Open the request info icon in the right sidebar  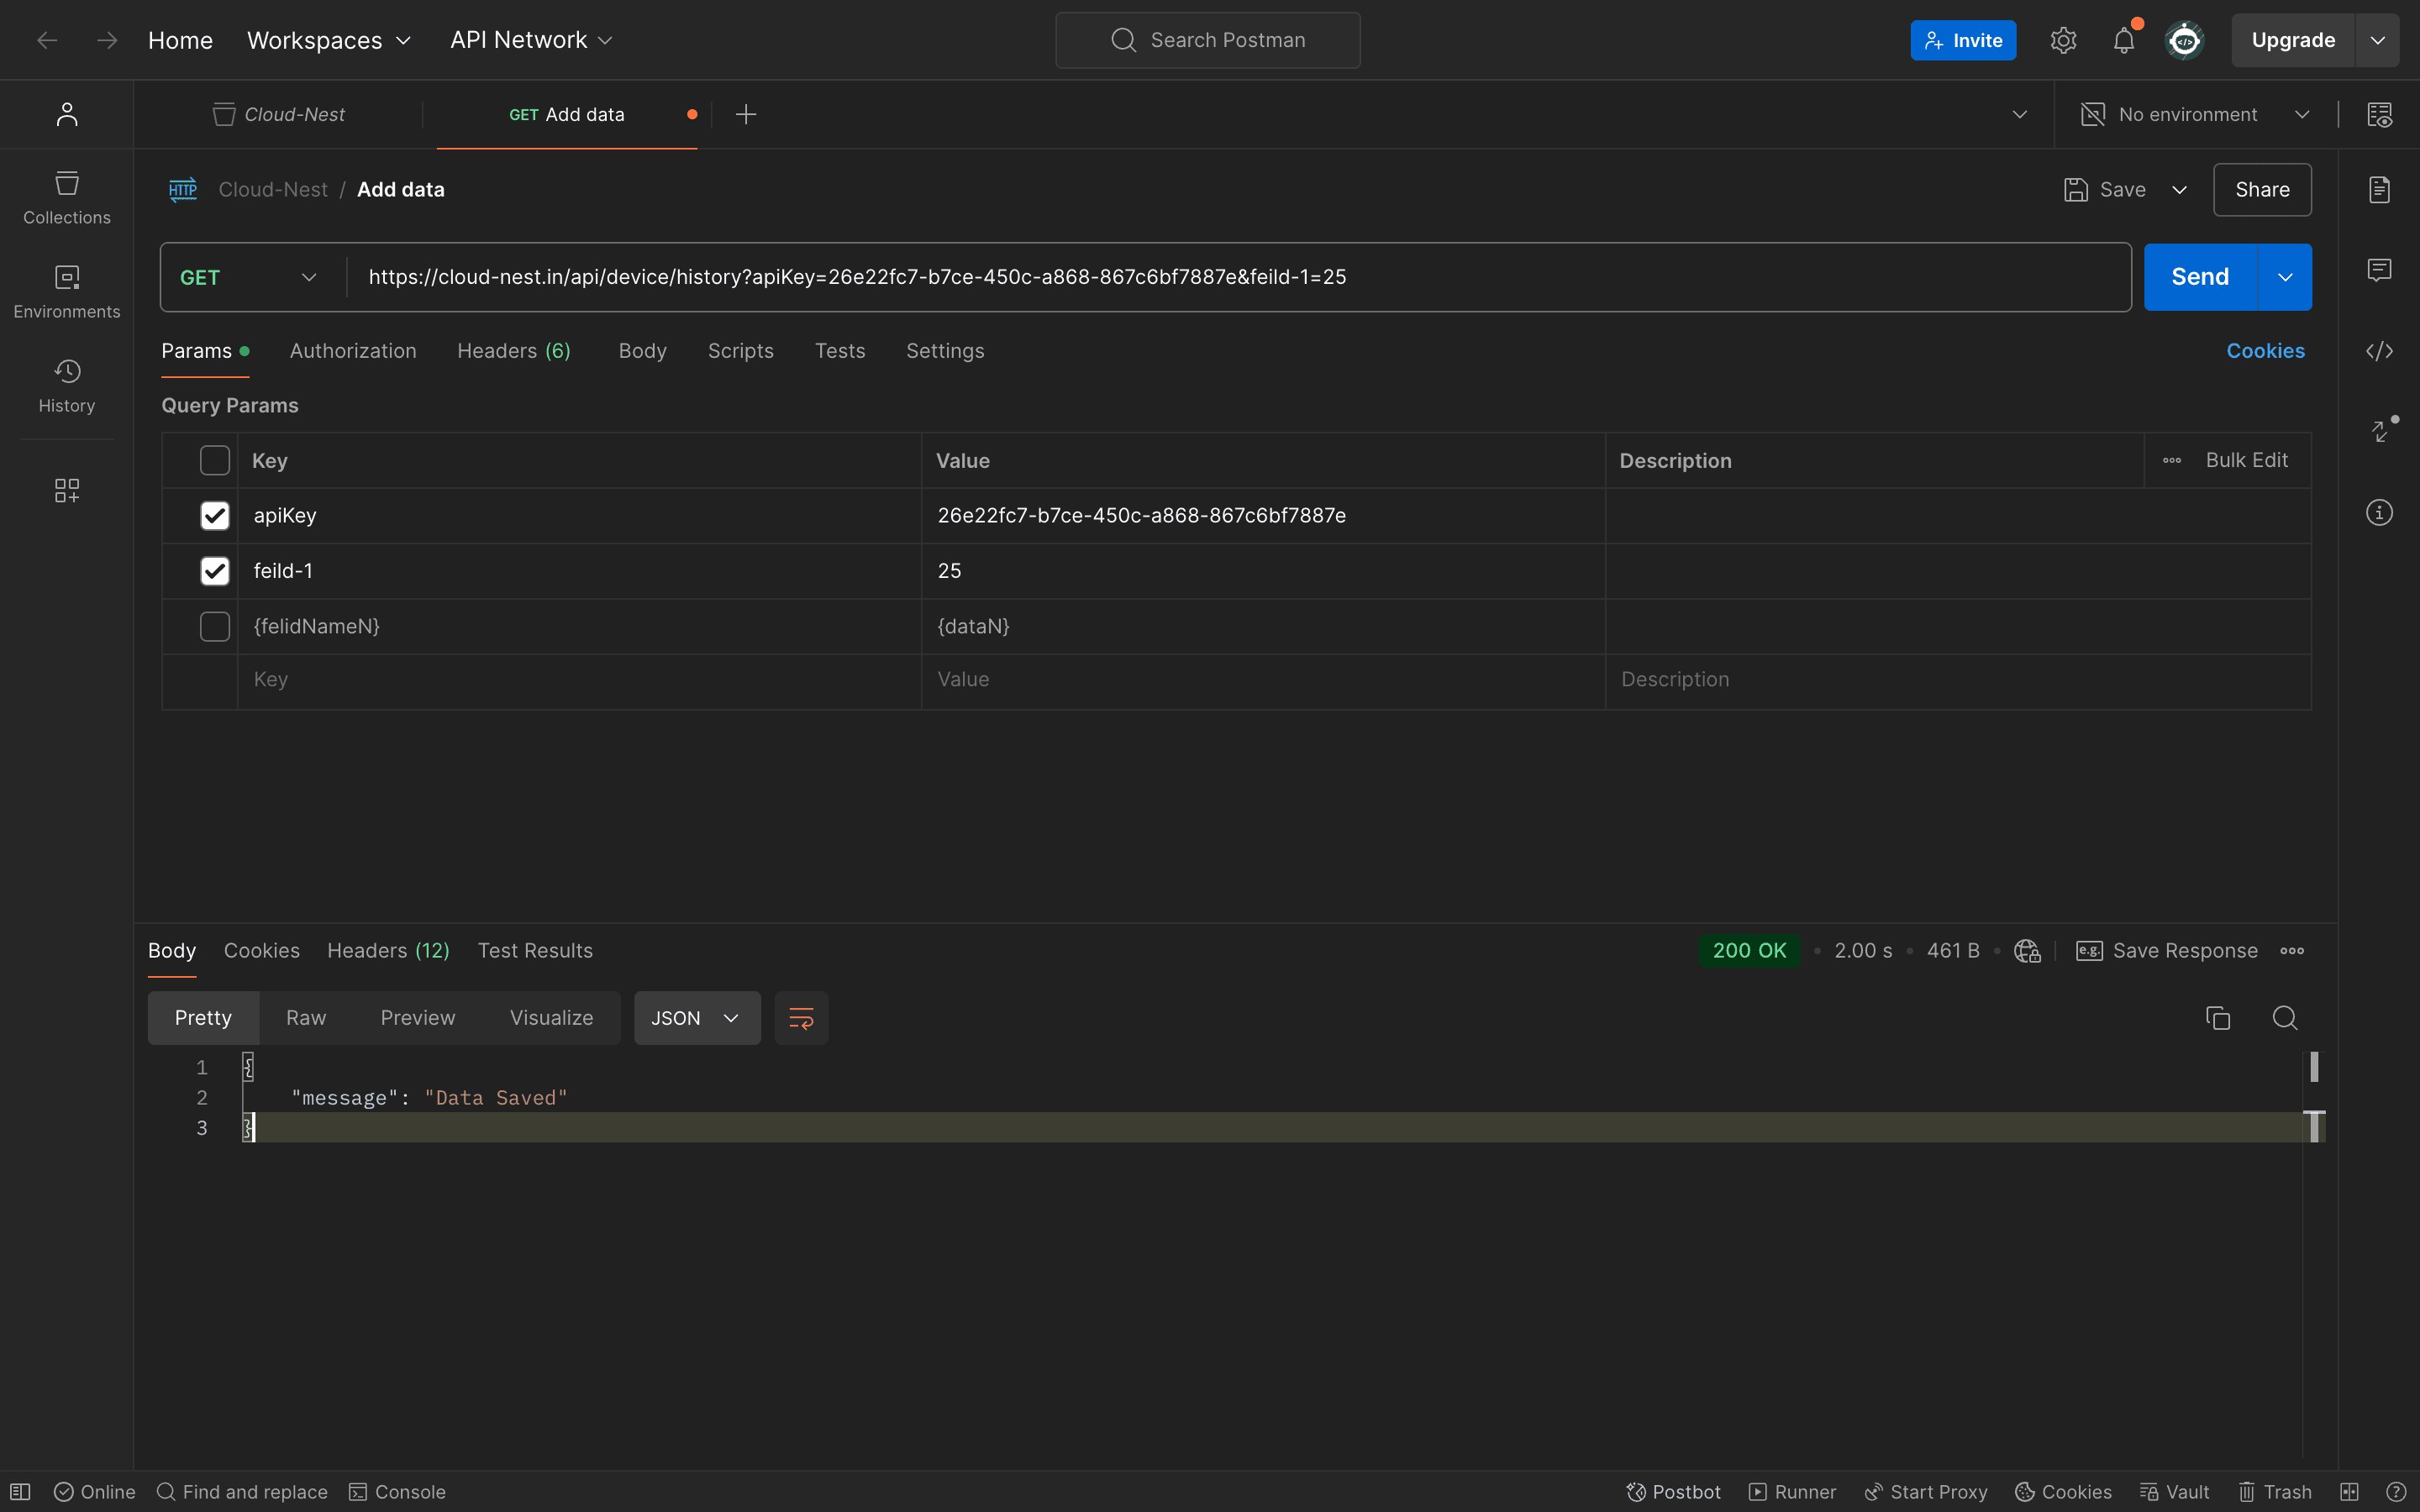point(2379,513)
